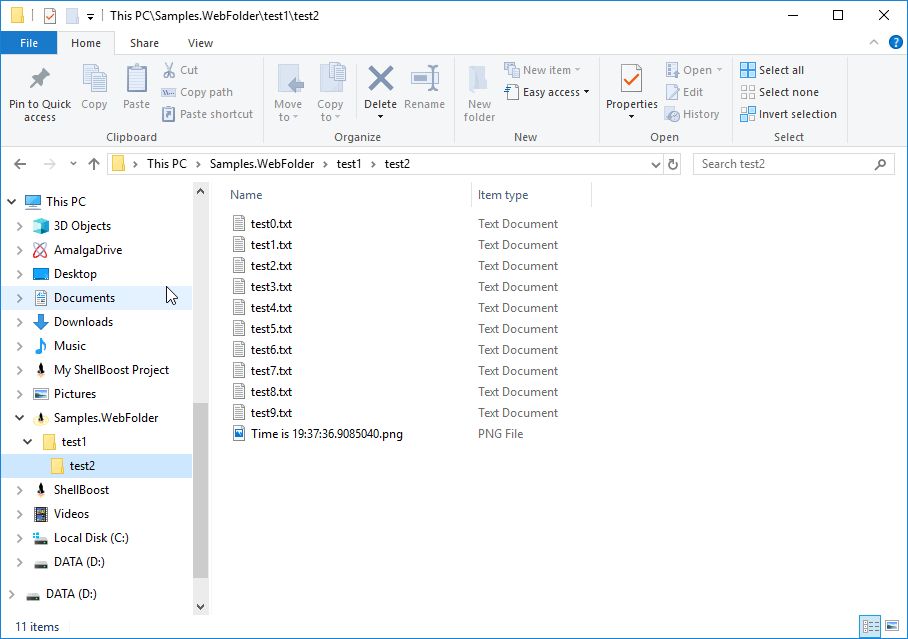Collapse the Samples.WebFolder tree node
The image size is (908, 639).
[x=19, y=417]
